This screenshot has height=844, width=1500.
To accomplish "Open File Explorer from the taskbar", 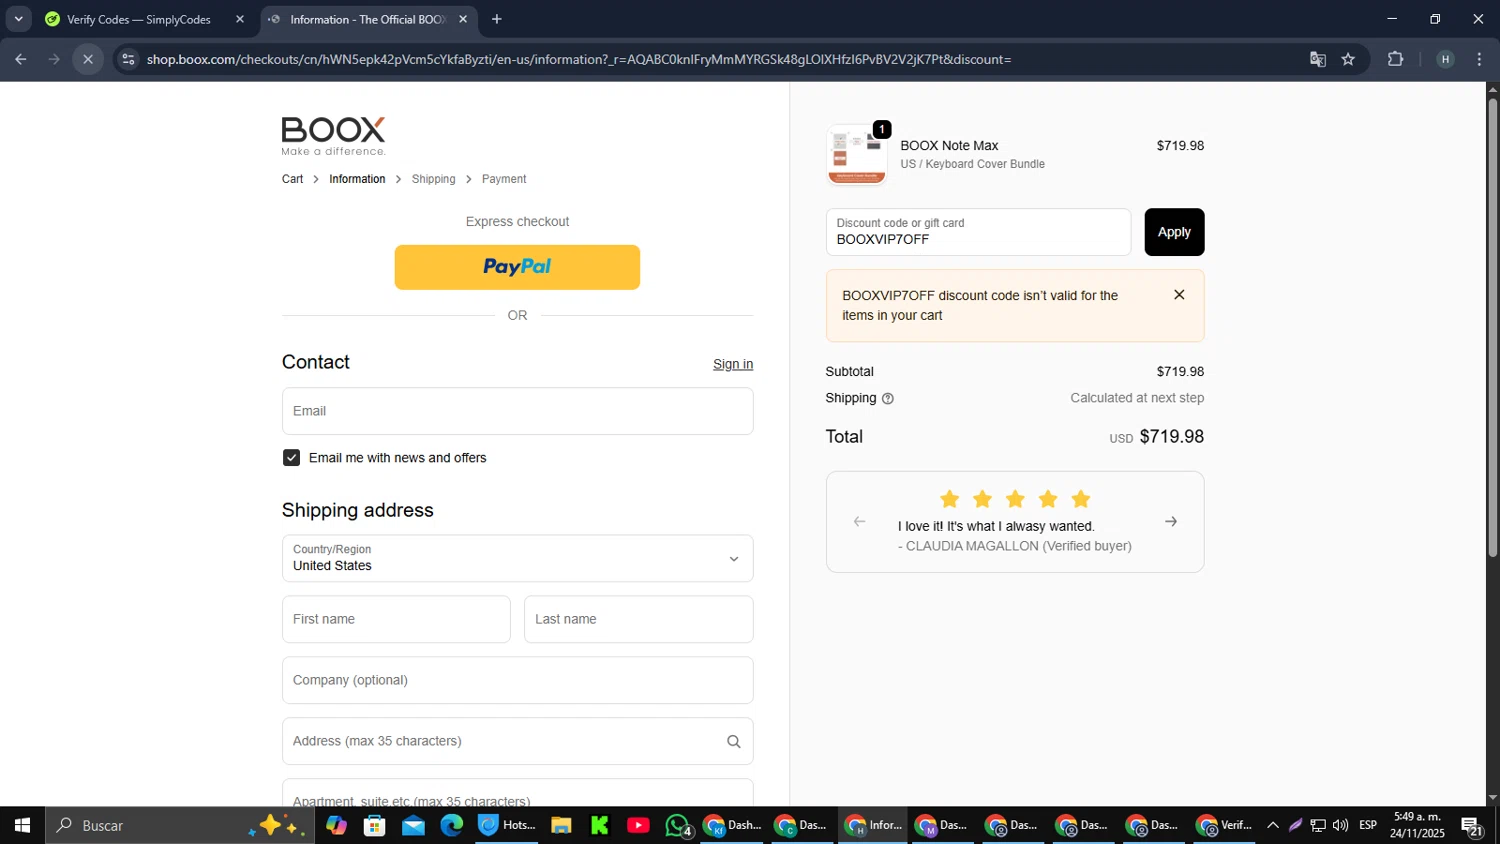I will click(561, 825).
